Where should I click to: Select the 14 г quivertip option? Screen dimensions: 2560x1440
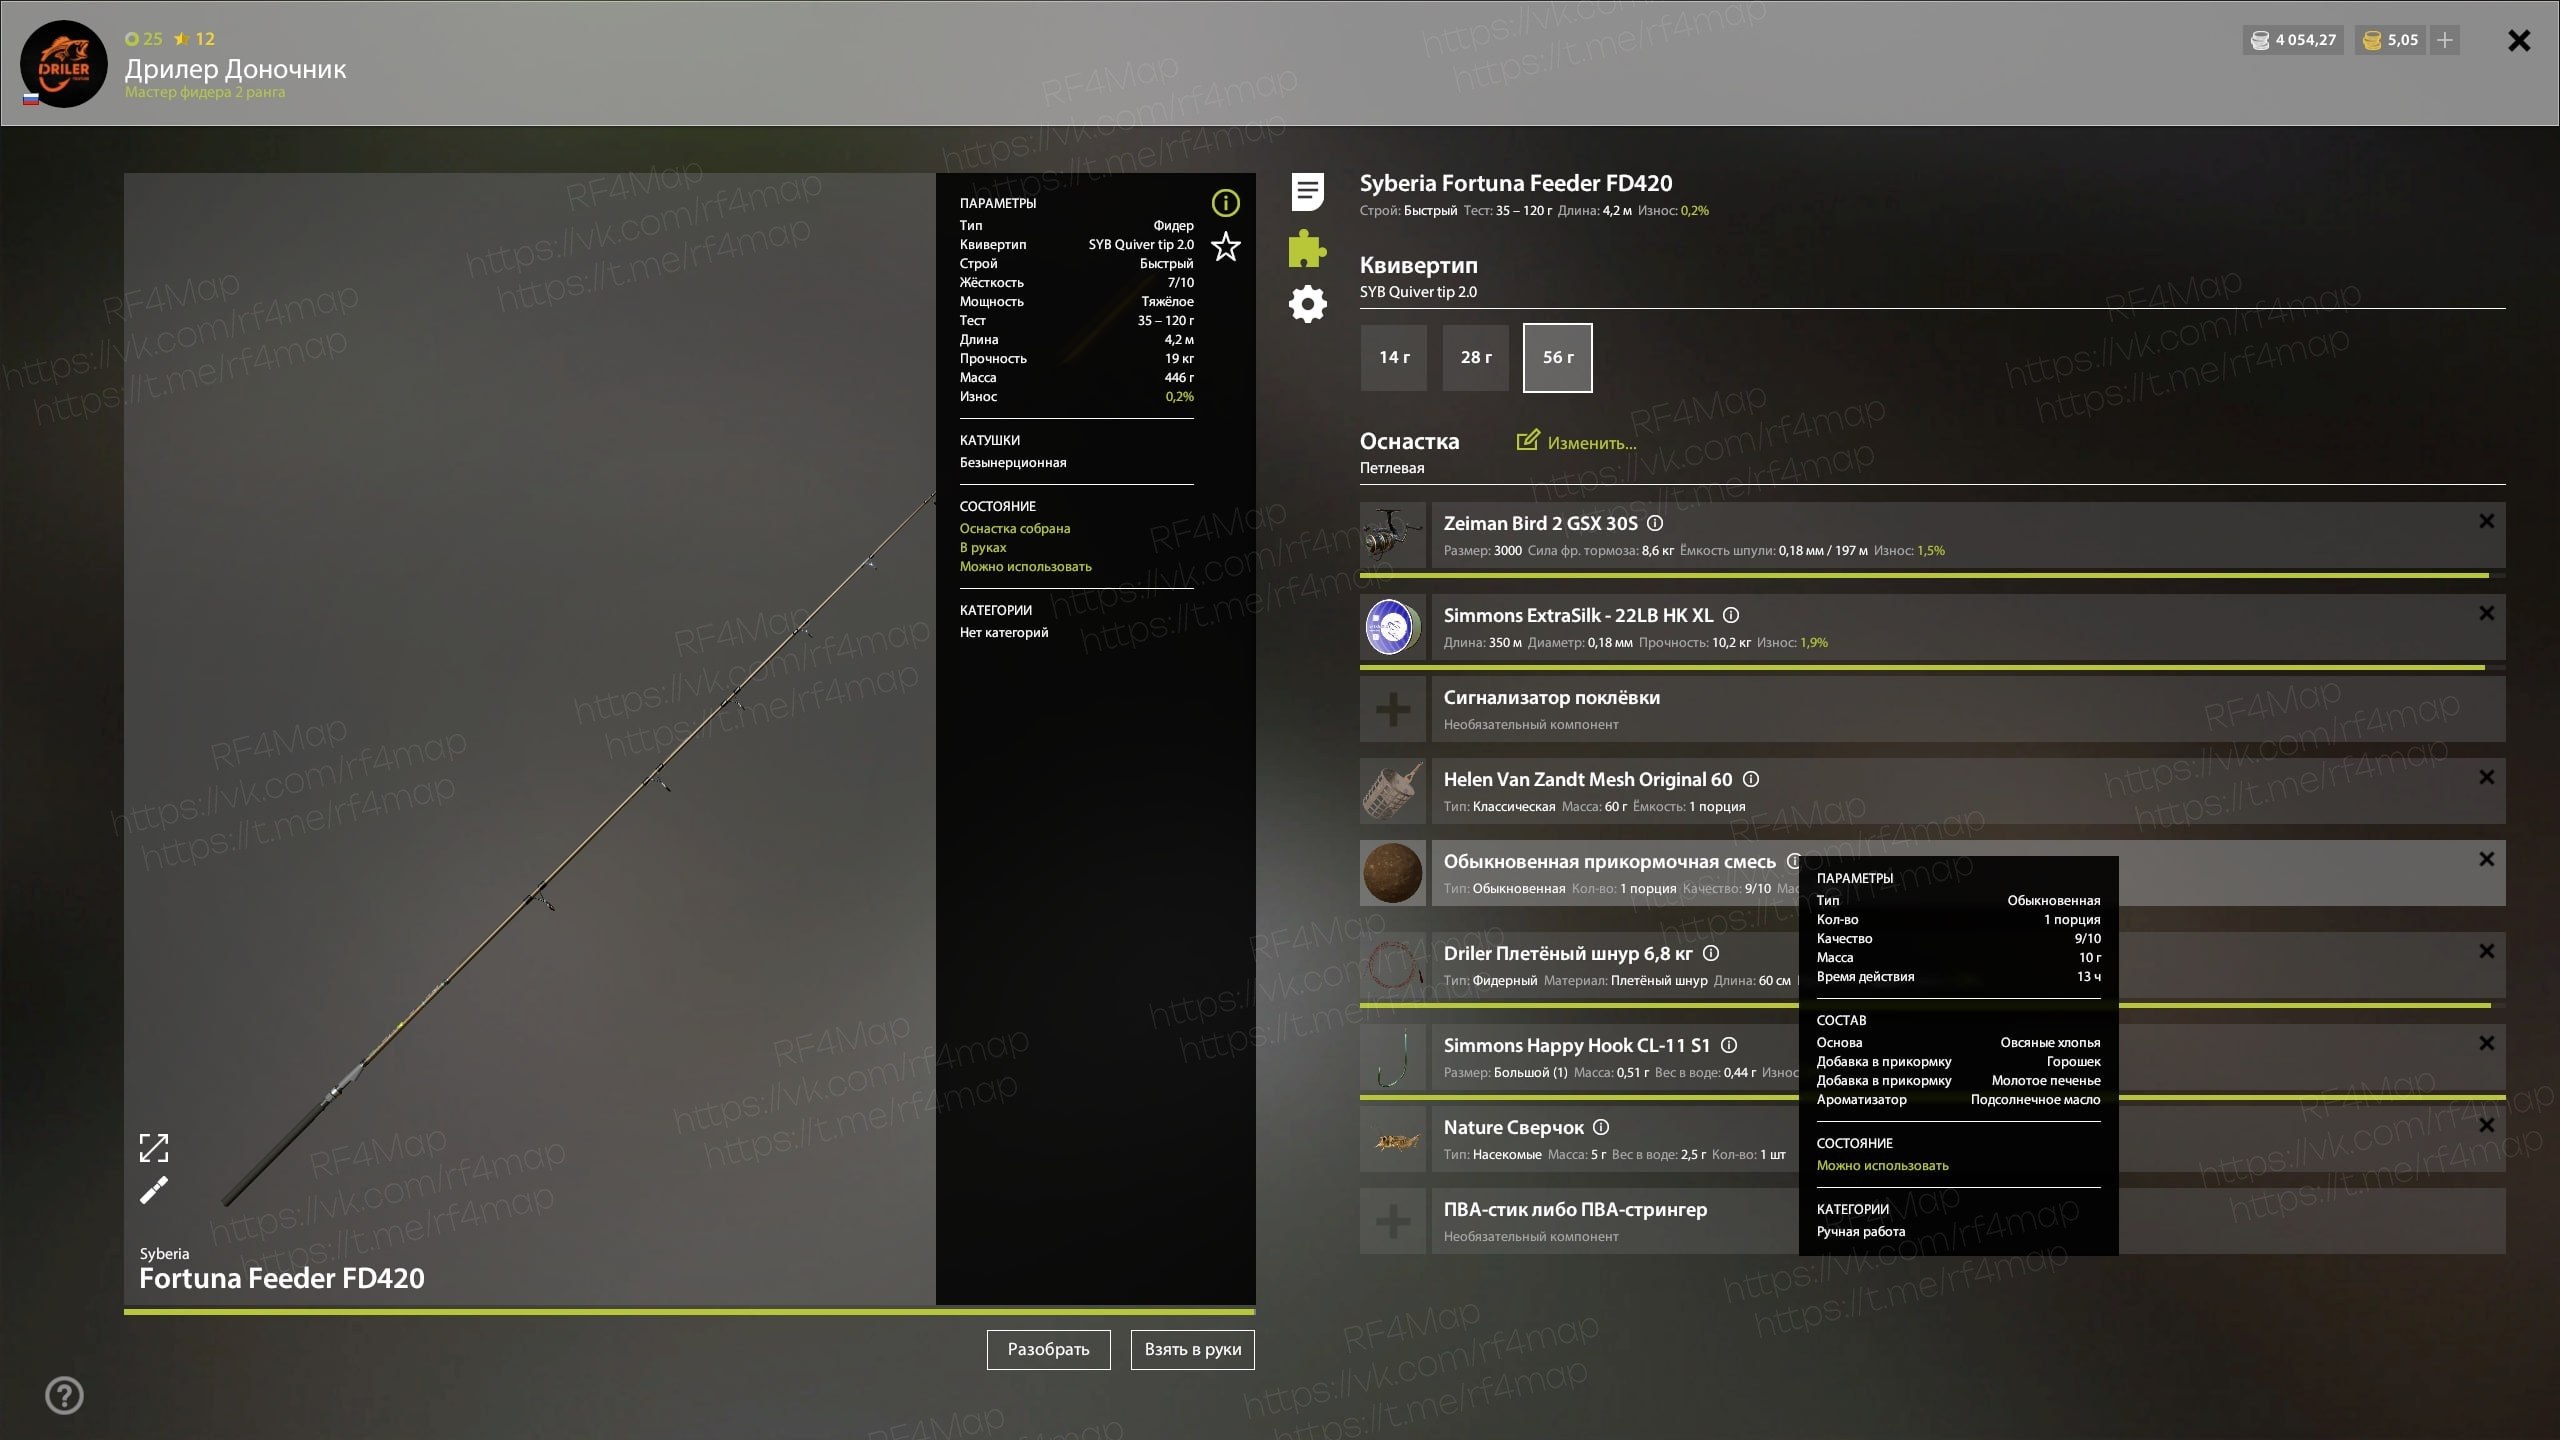[1394, 357]
